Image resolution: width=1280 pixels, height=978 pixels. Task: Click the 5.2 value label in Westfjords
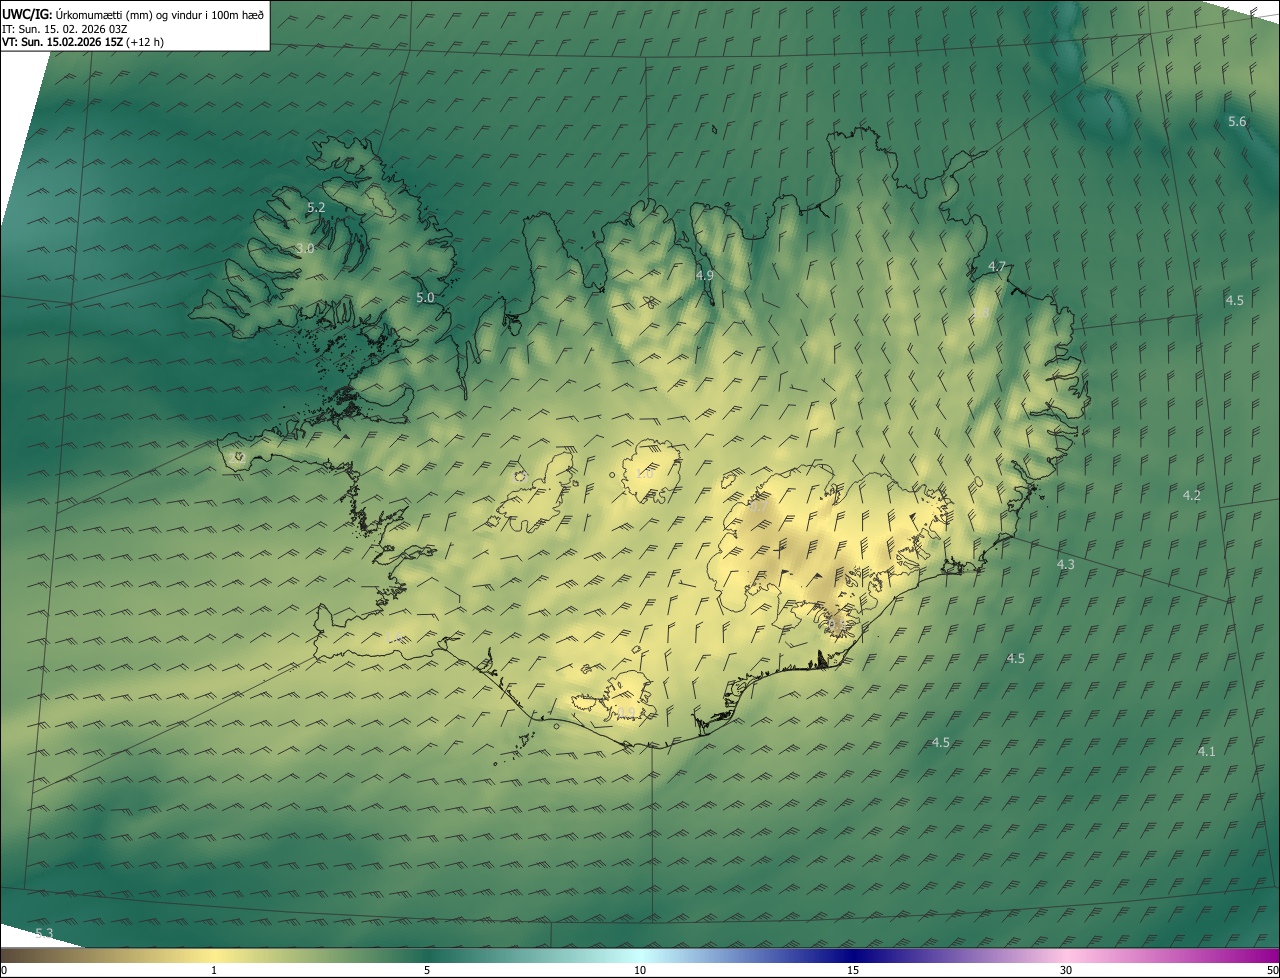pos(316,208)
